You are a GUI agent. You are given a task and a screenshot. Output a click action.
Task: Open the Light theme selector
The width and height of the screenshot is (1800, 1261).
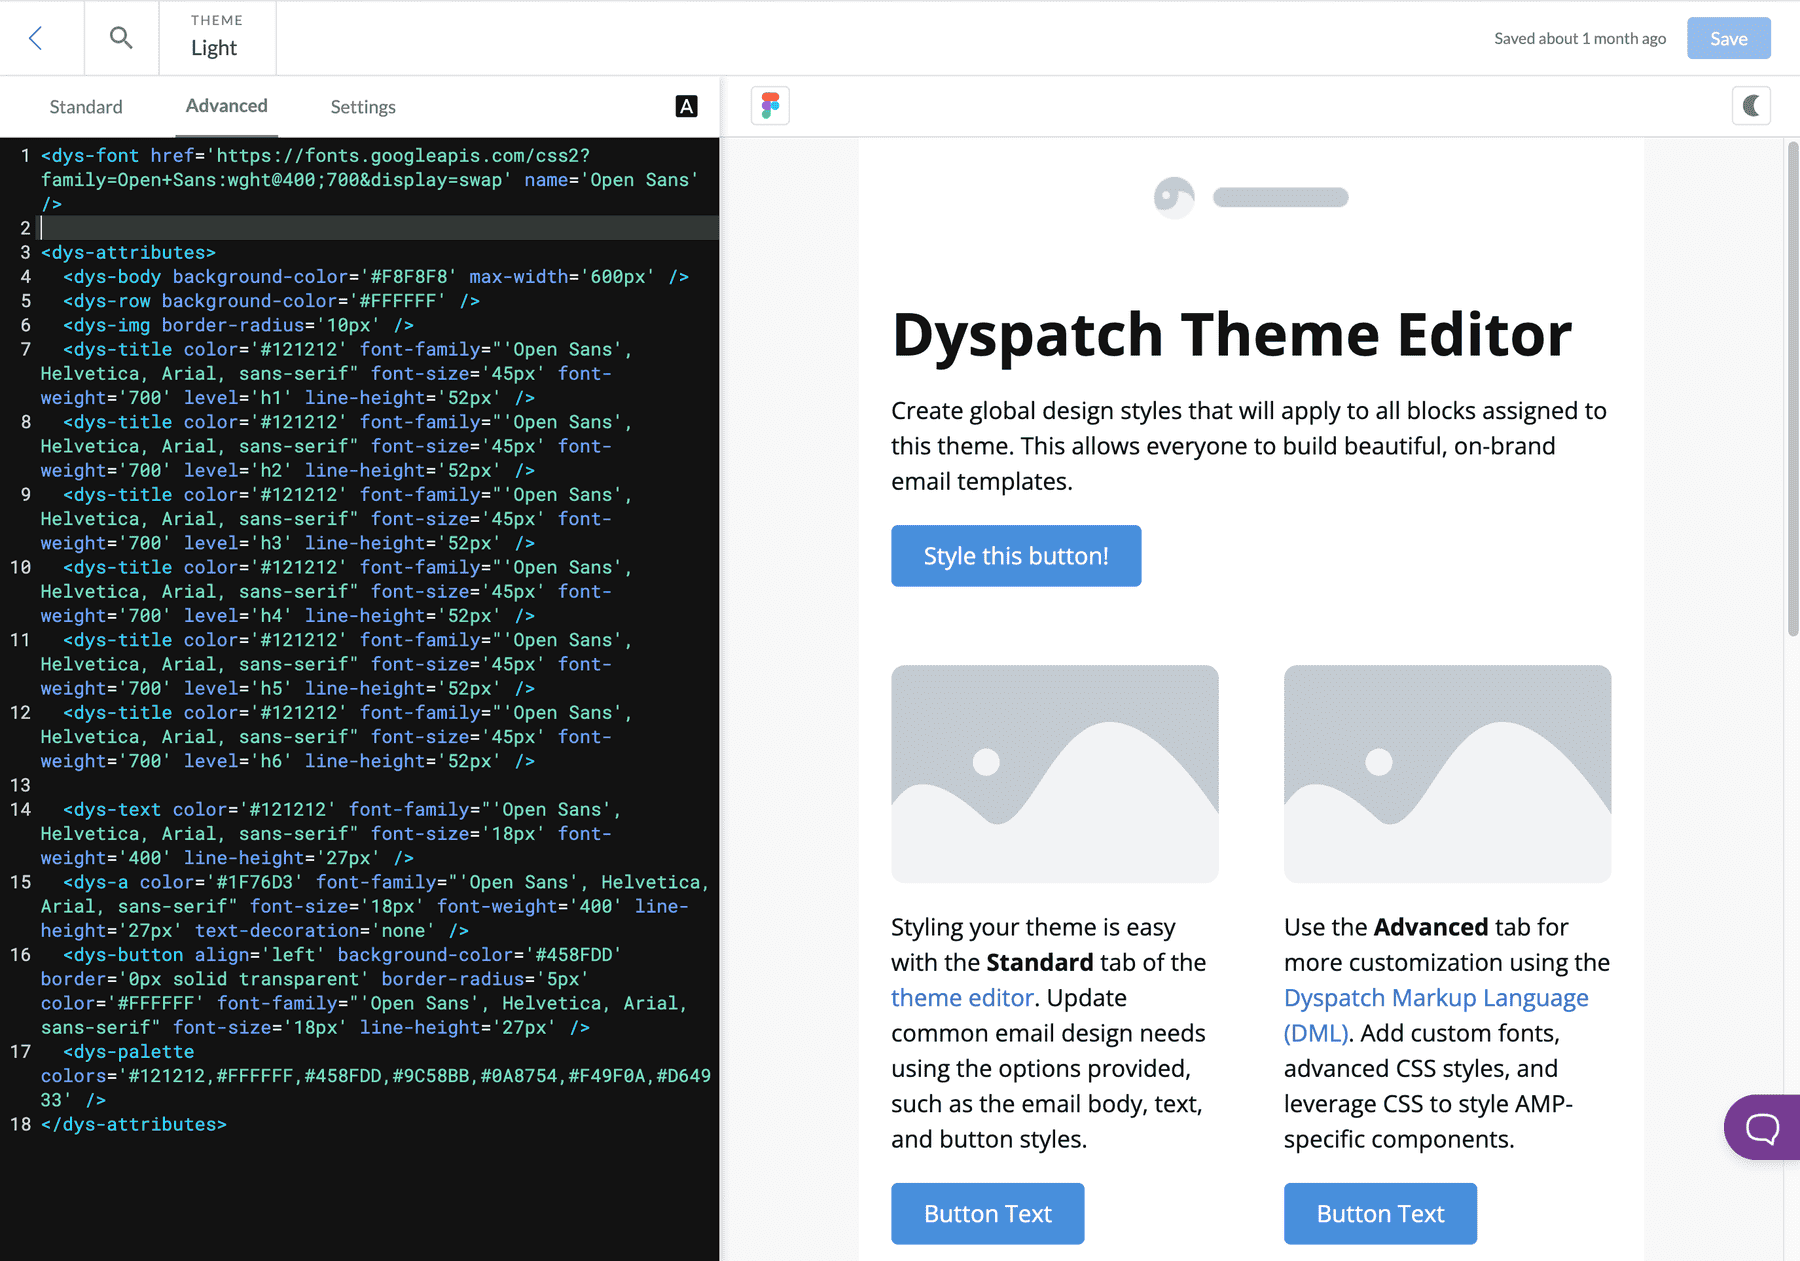click(x=215, y=38)
